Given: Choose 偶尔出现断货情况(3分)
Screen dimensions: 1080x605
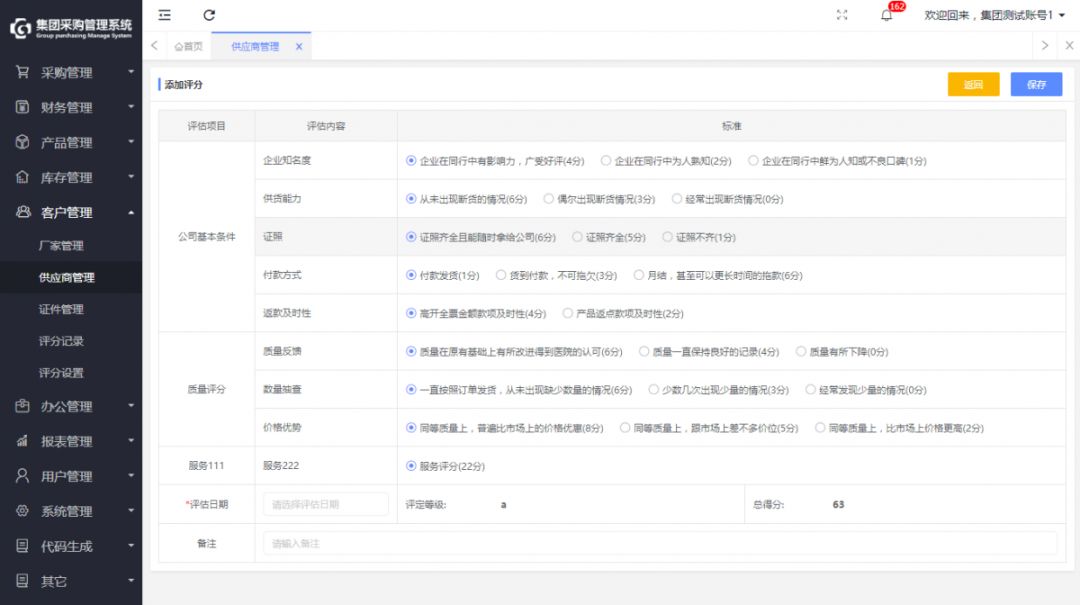Looking at the screenshot, I should coord(599,199).
